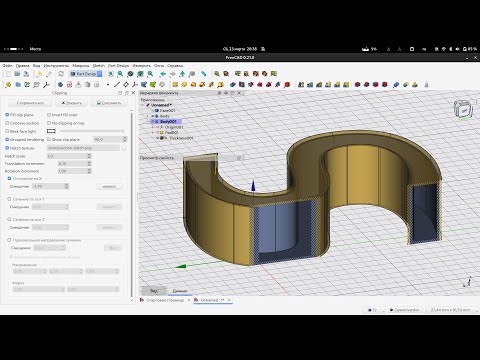This screenshot has width=480, height=360.
Task: Step the Rotation increment spinner
Action: tap(89, 171)
